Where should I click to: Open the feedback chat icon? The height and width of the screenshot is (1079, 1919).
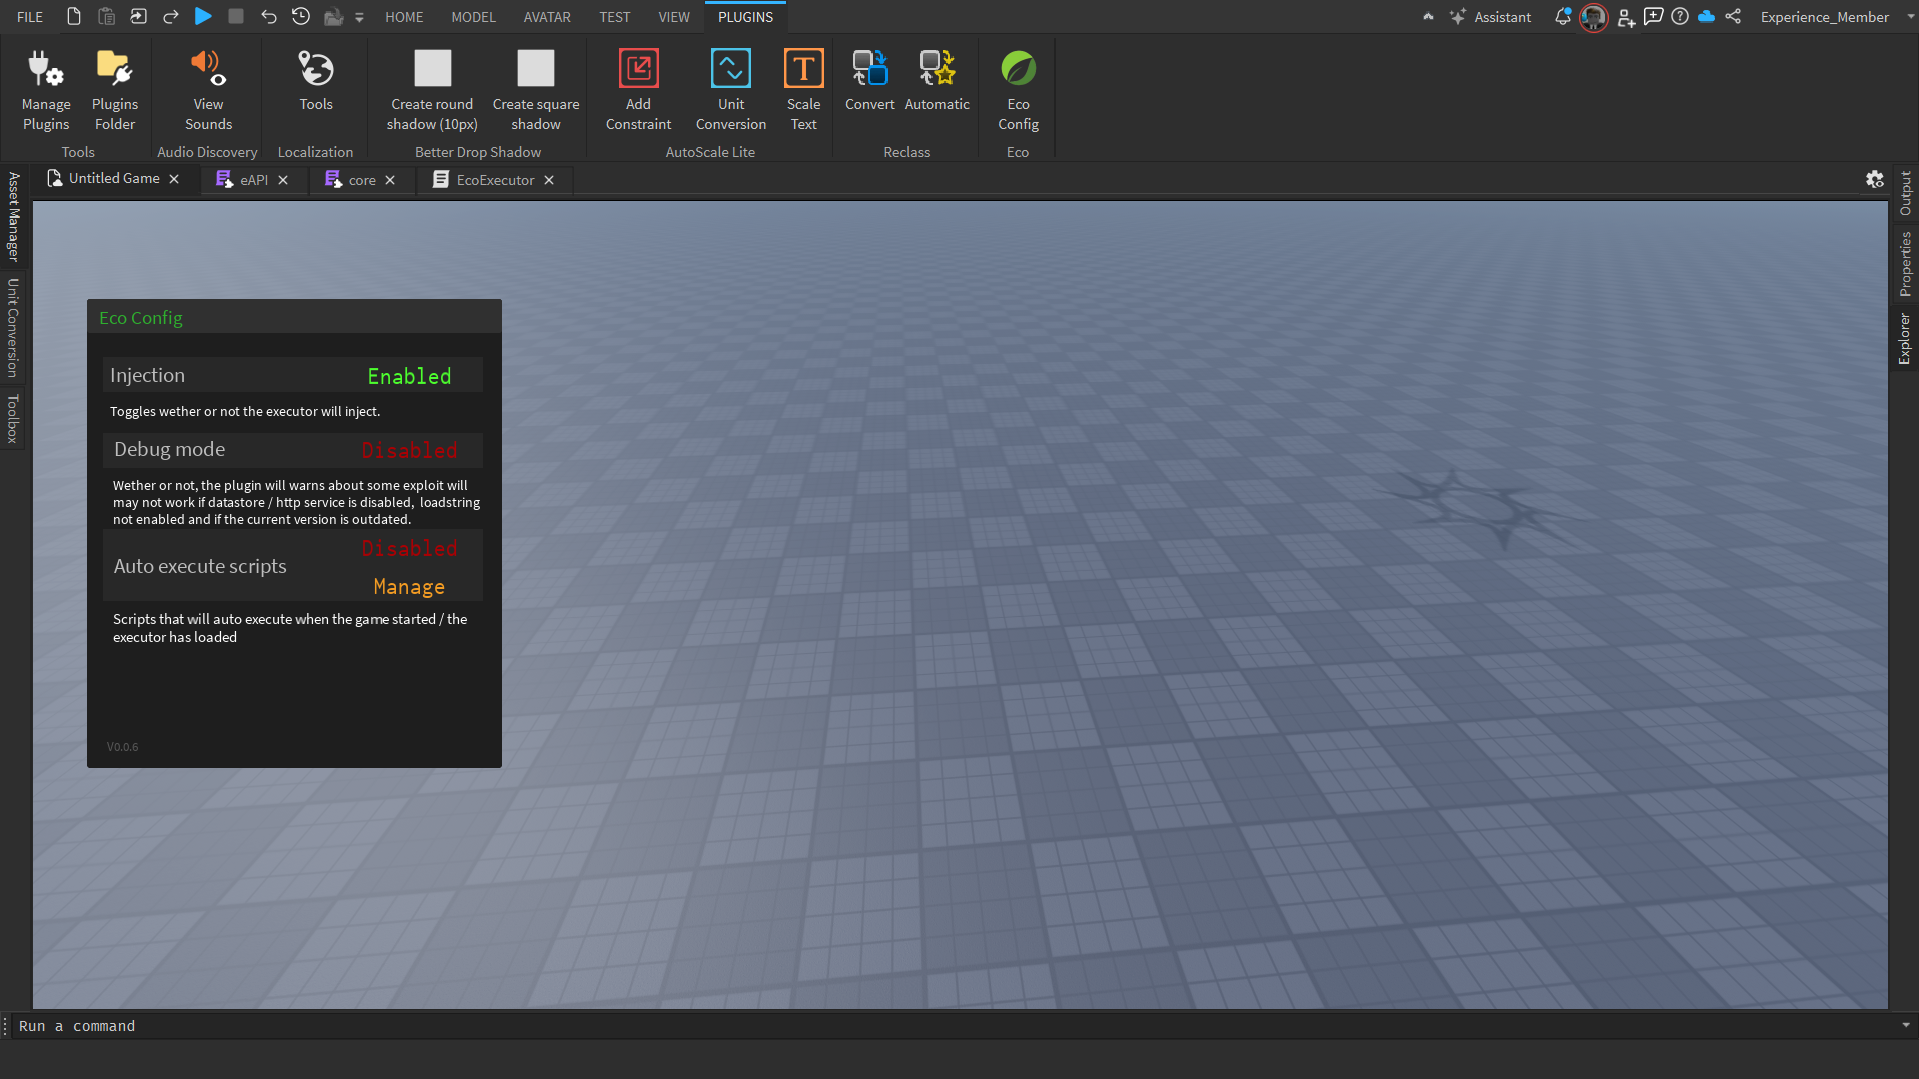[1653, 17]
